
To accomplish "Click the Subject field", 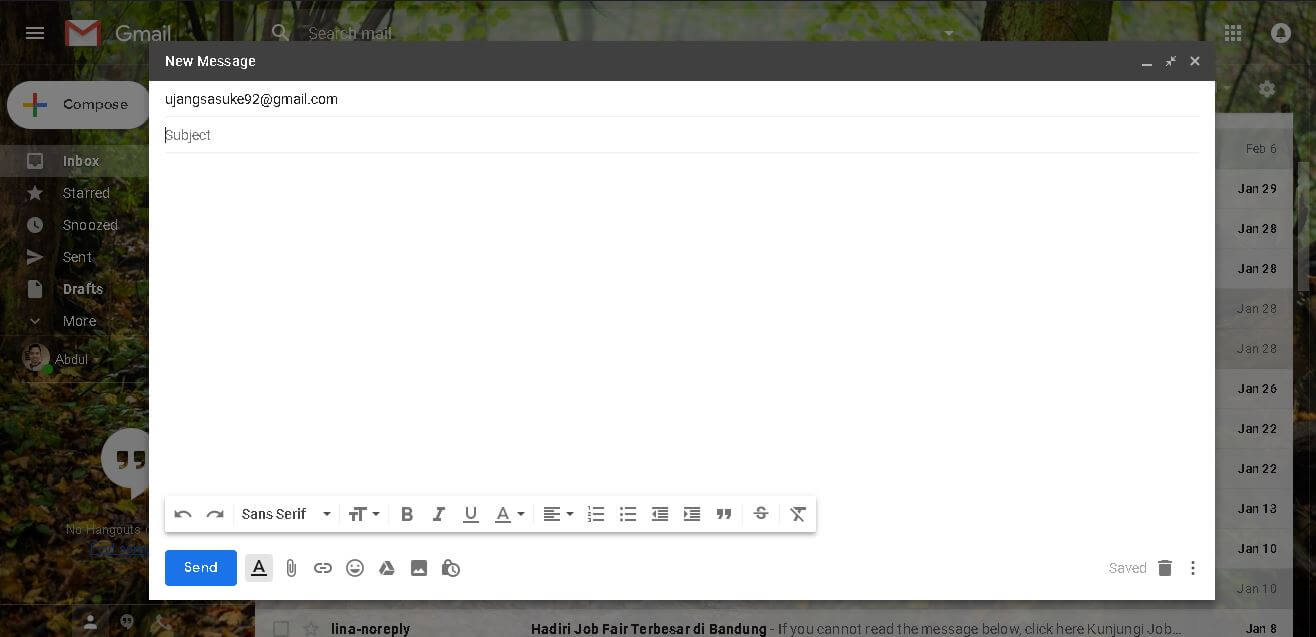I will coord(682,135).
